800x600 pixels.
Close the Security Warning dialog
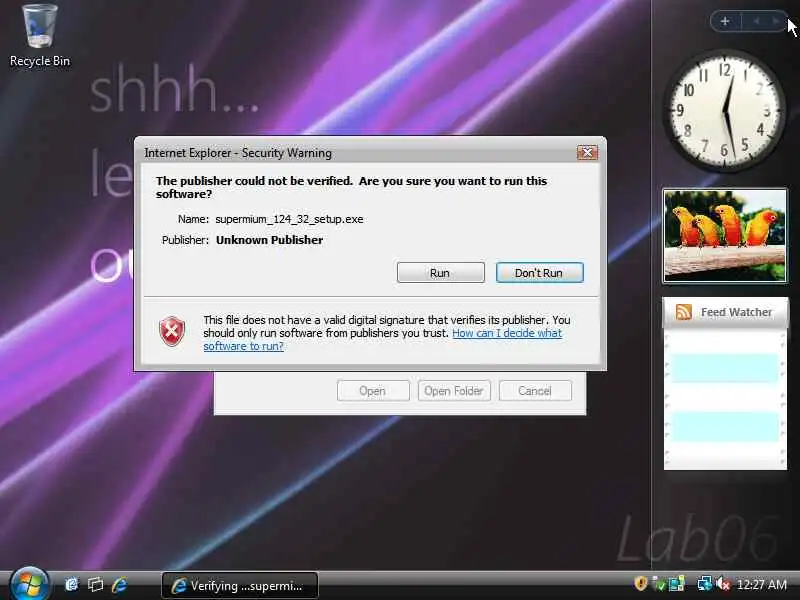click(587, 152)
